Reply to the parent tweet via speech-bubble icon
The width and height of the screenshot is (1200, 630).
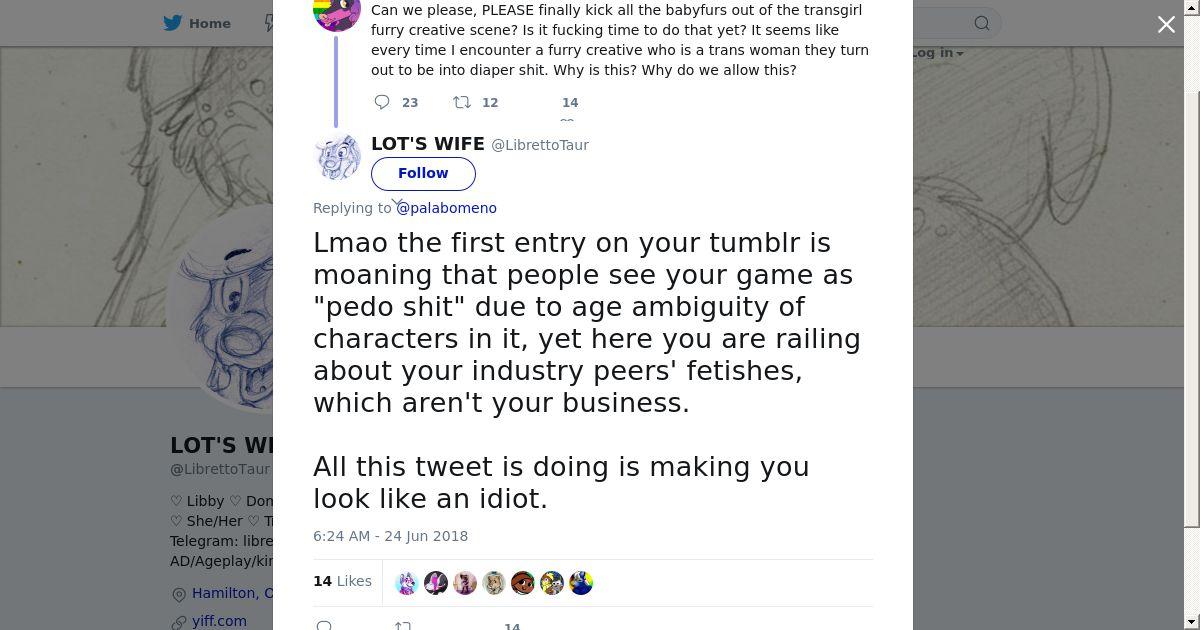point(382,102)
